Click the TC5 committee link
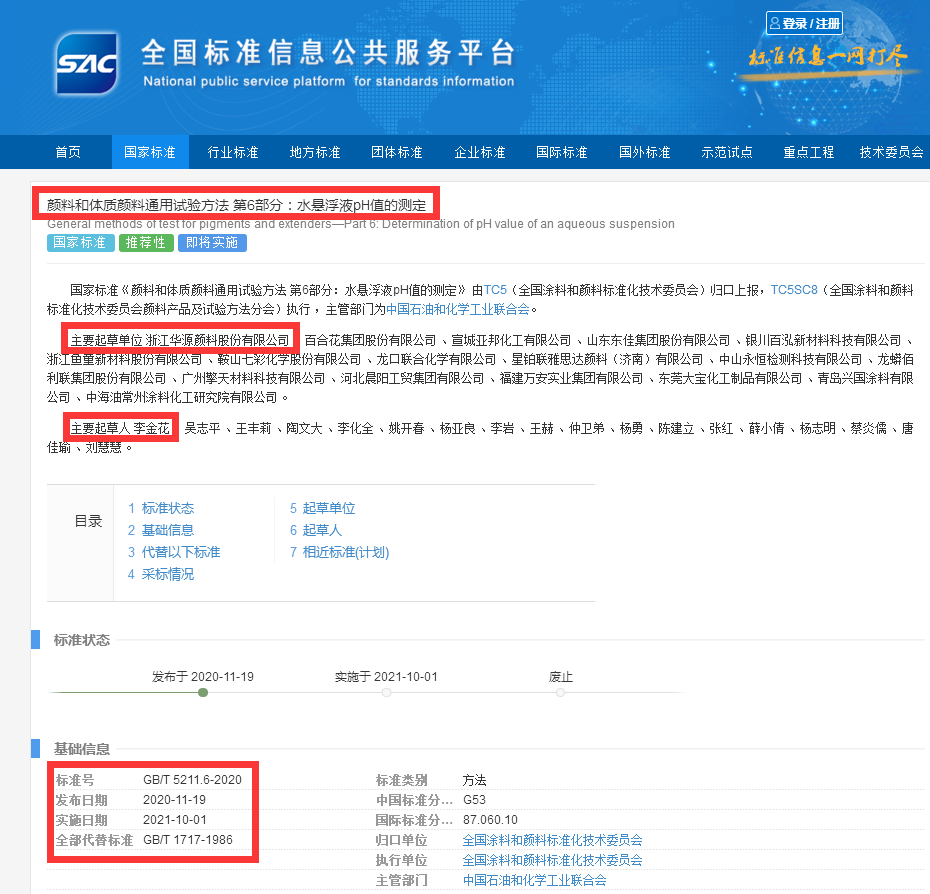 [496, 290]
